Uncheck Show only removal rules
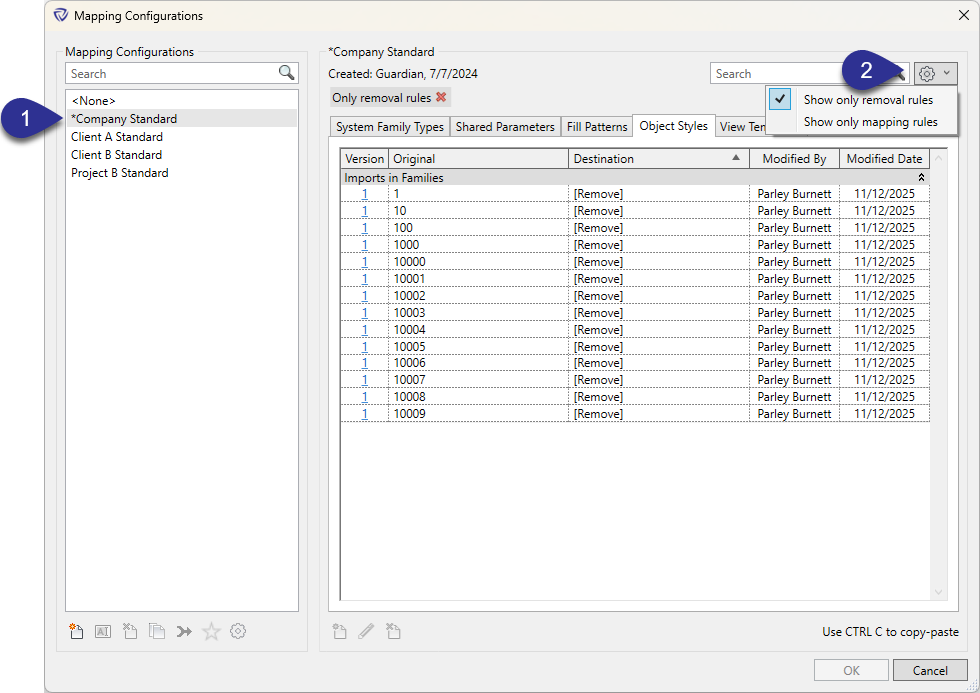980x693 pixels. 862,100
